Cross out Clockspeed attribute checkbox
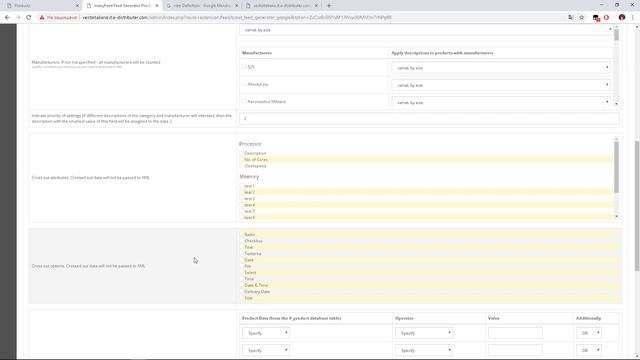The width and height of the screenshot is (640, 360). [242, 166]
